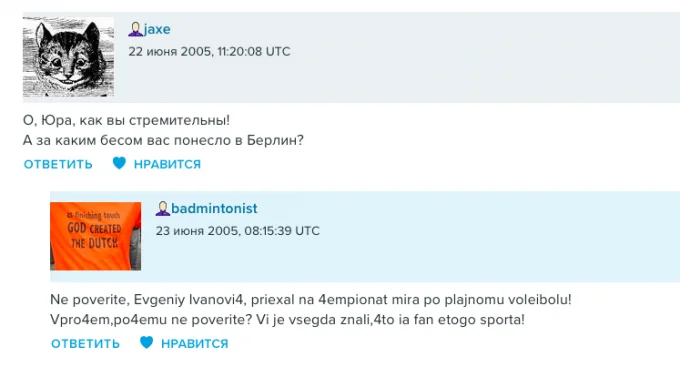
Task: Click the user icon beside jaxe
Action: (135, 29)
